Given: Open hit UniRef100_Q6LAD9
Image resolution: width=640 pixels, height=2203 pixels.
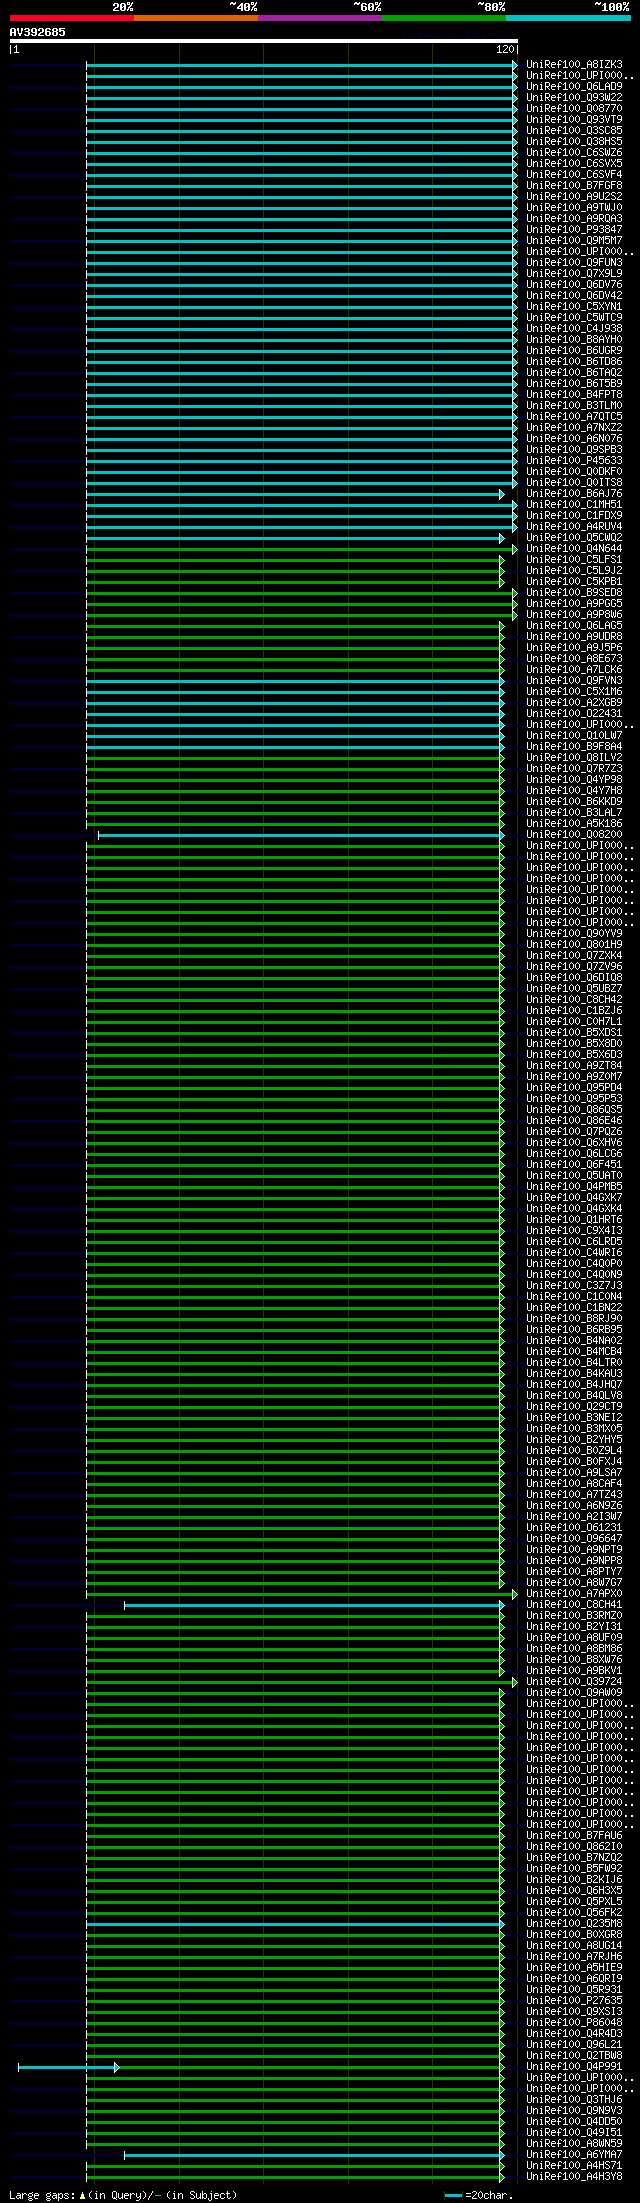Looking at the screenshot, I should point(574,87).
